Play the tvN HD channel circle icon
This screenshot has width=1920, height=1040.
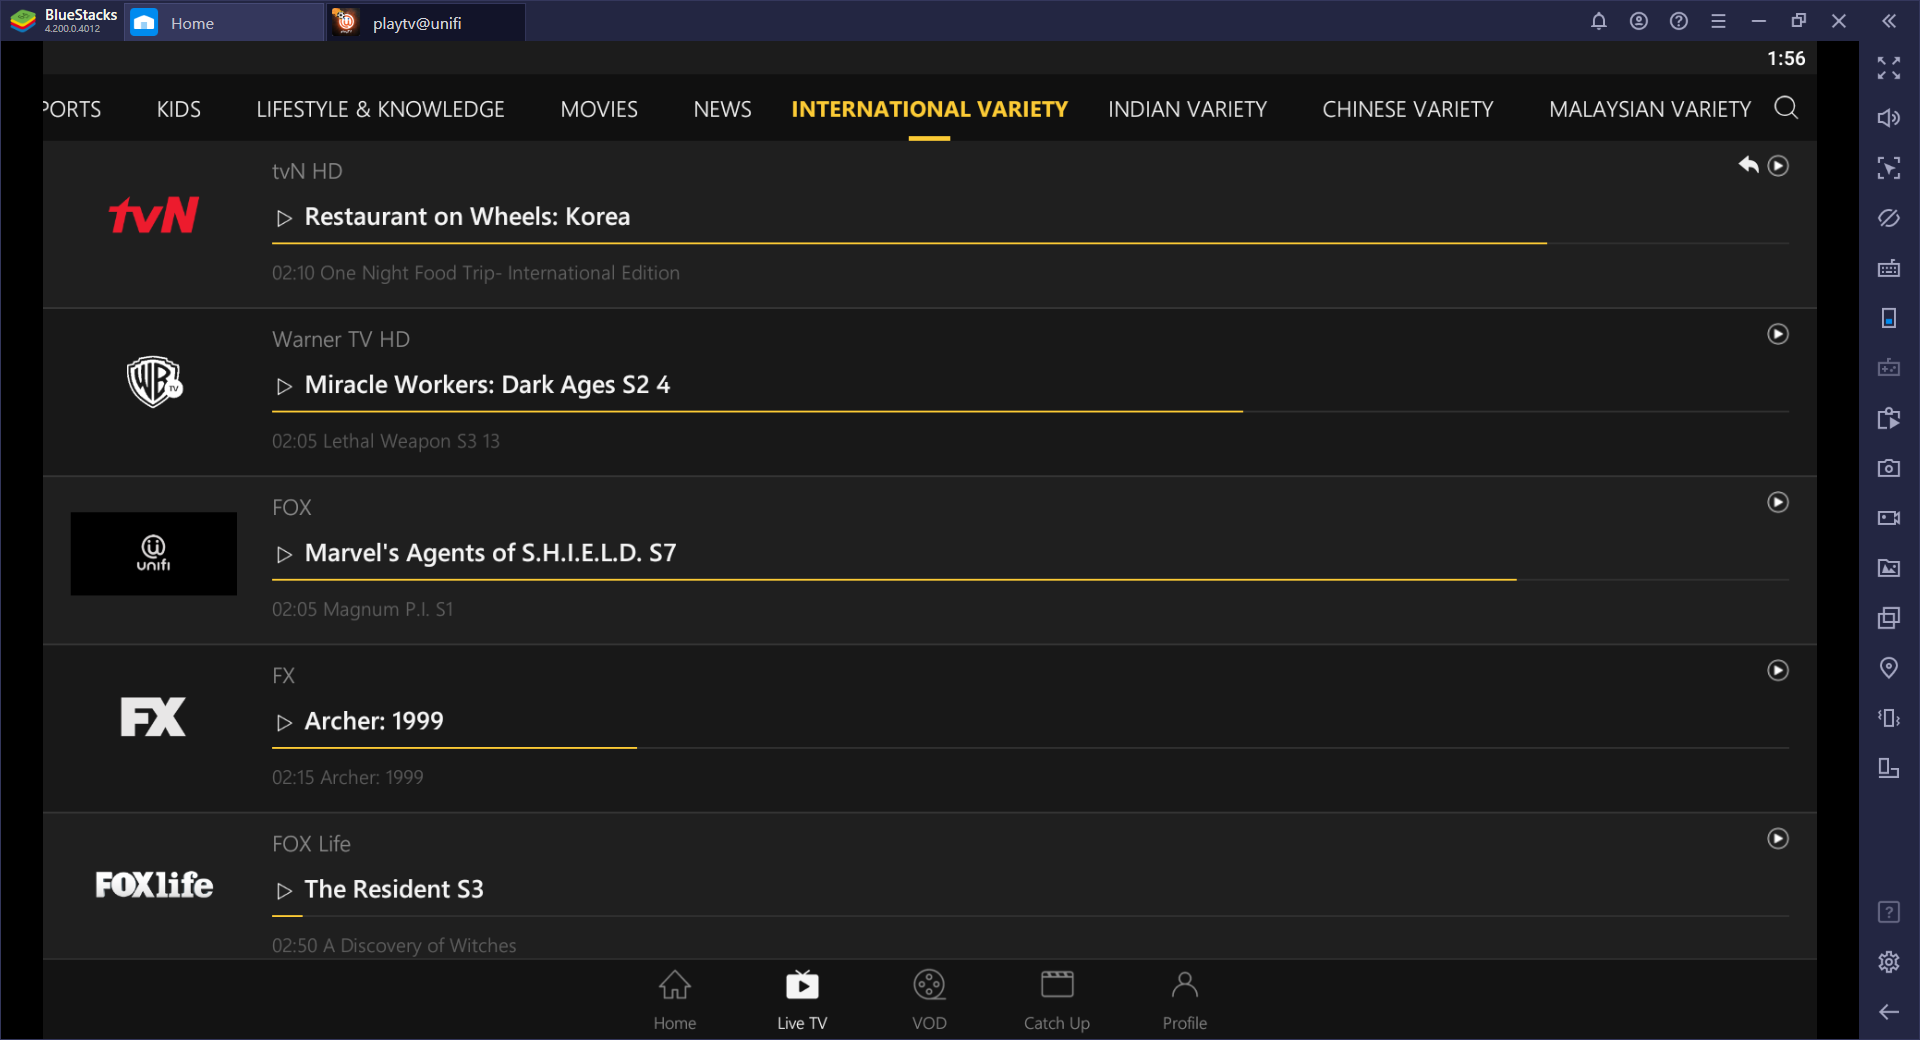tap(1778, 166)
